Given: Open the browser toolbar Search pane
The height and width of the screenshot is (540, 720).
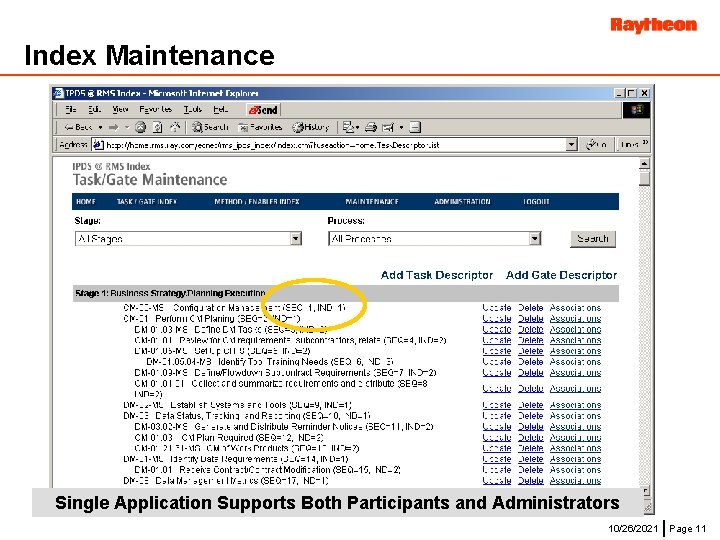Looking at the screenshot, I should (x=210, y=127).
